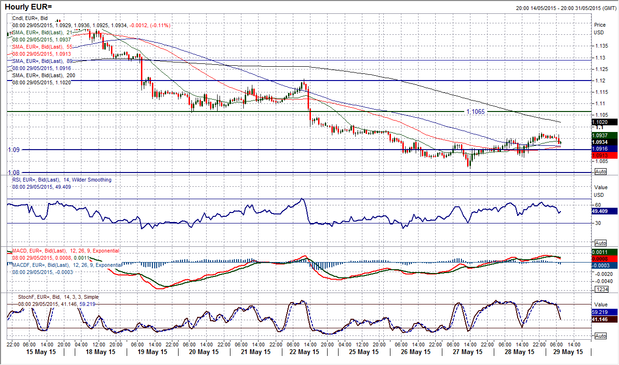This screenshot has width=619, height=365.
Task: Click the StochF 59.219 value tag
Action: 604,312
